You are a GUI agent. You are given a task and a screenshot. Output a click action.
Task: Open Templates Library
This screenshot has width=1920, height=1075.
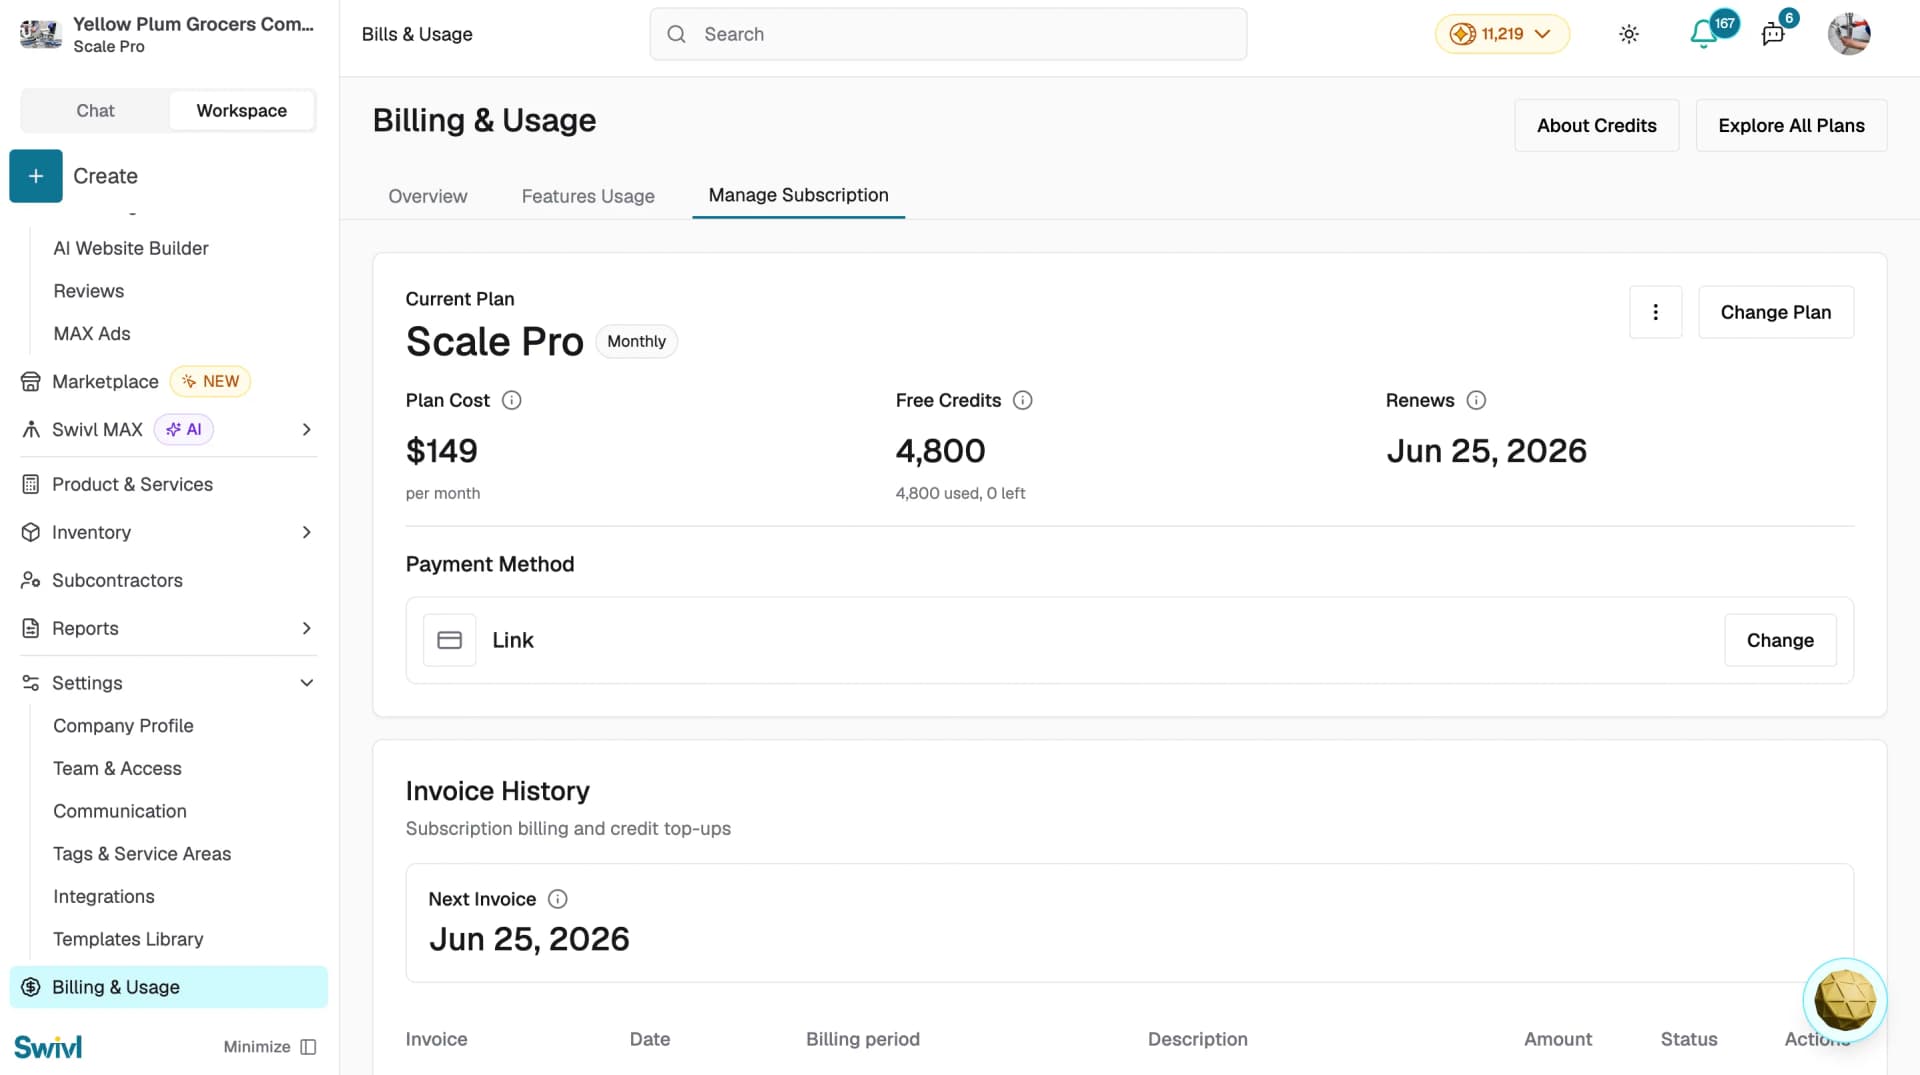pyautogui.click(x=128, y=939)
